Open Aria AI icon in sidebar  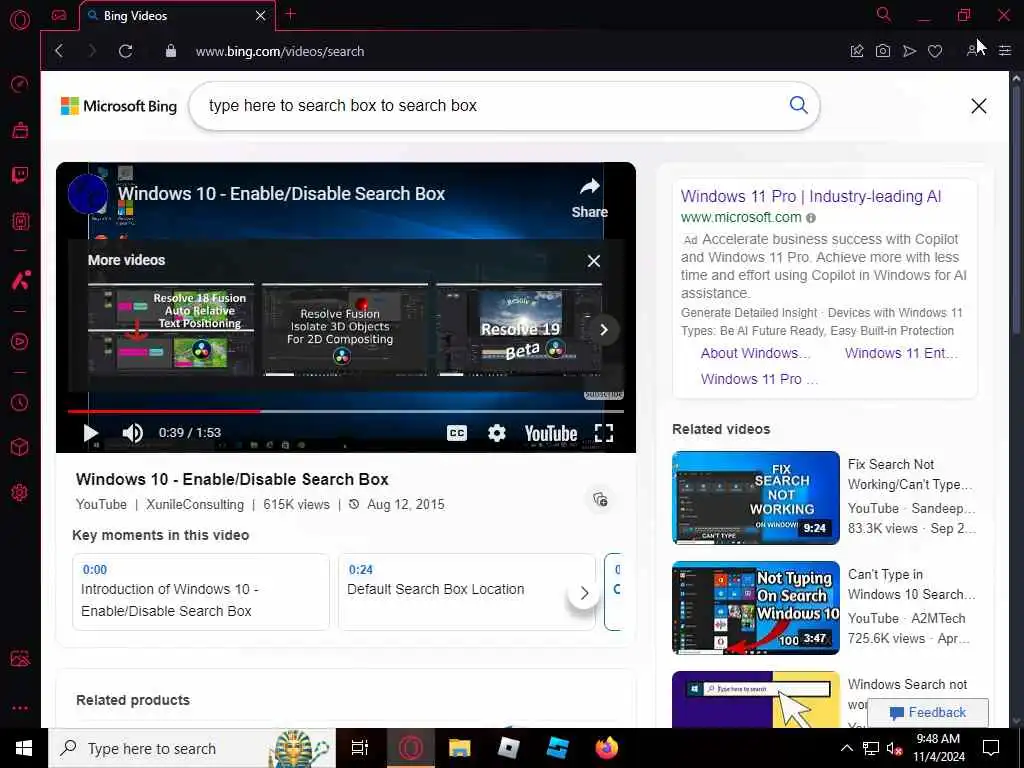(x=20, y=280)
